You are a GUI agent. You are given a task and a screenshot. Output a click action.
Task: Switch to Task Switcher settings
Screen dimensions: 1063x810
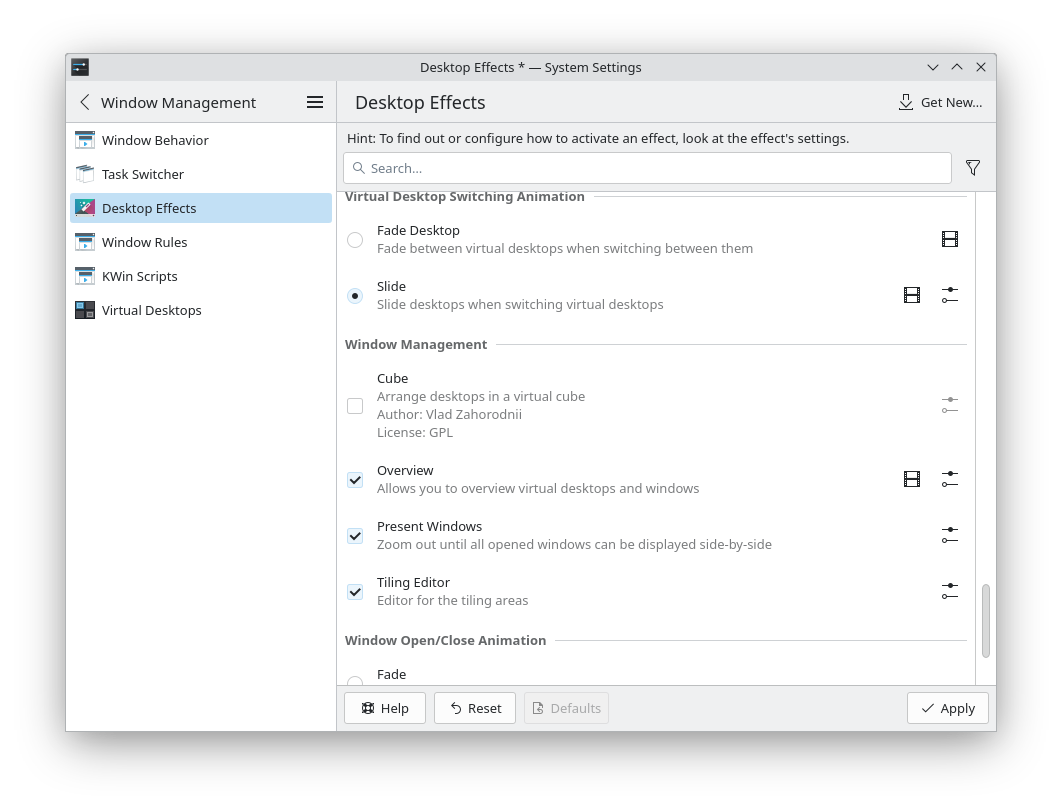click(143, 174)
